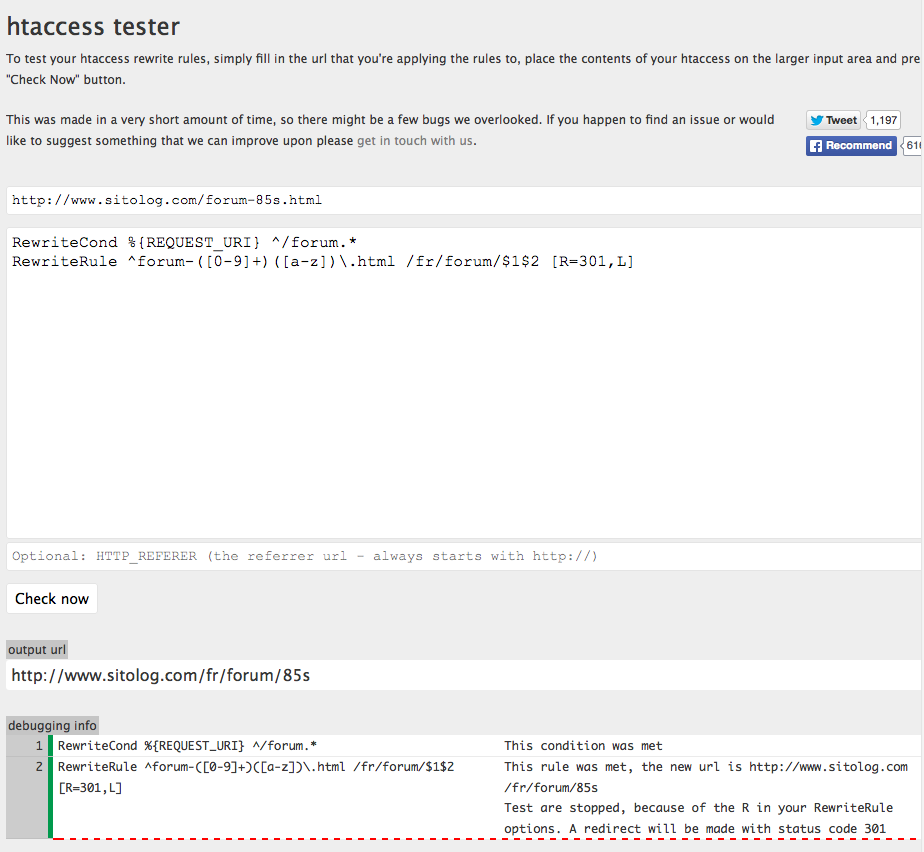This screenshot has width=924, height=852.
Task: Click the Twitter Tweet button
Action: tap(833, 120)
